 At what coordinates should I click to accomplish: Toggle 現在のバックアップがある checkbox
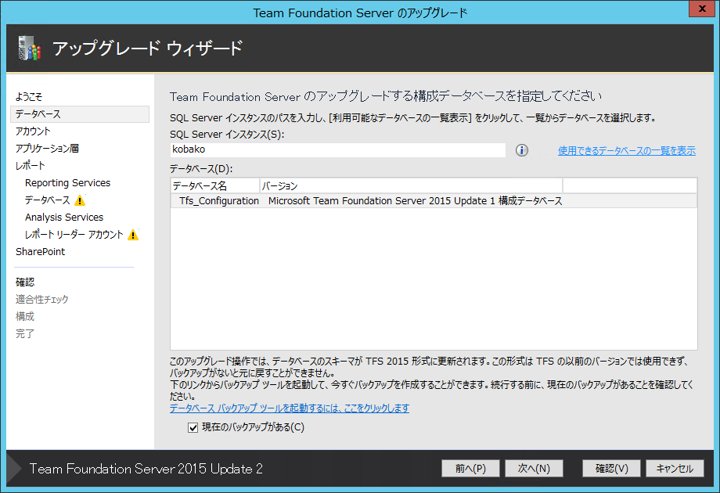pos(193,428)
